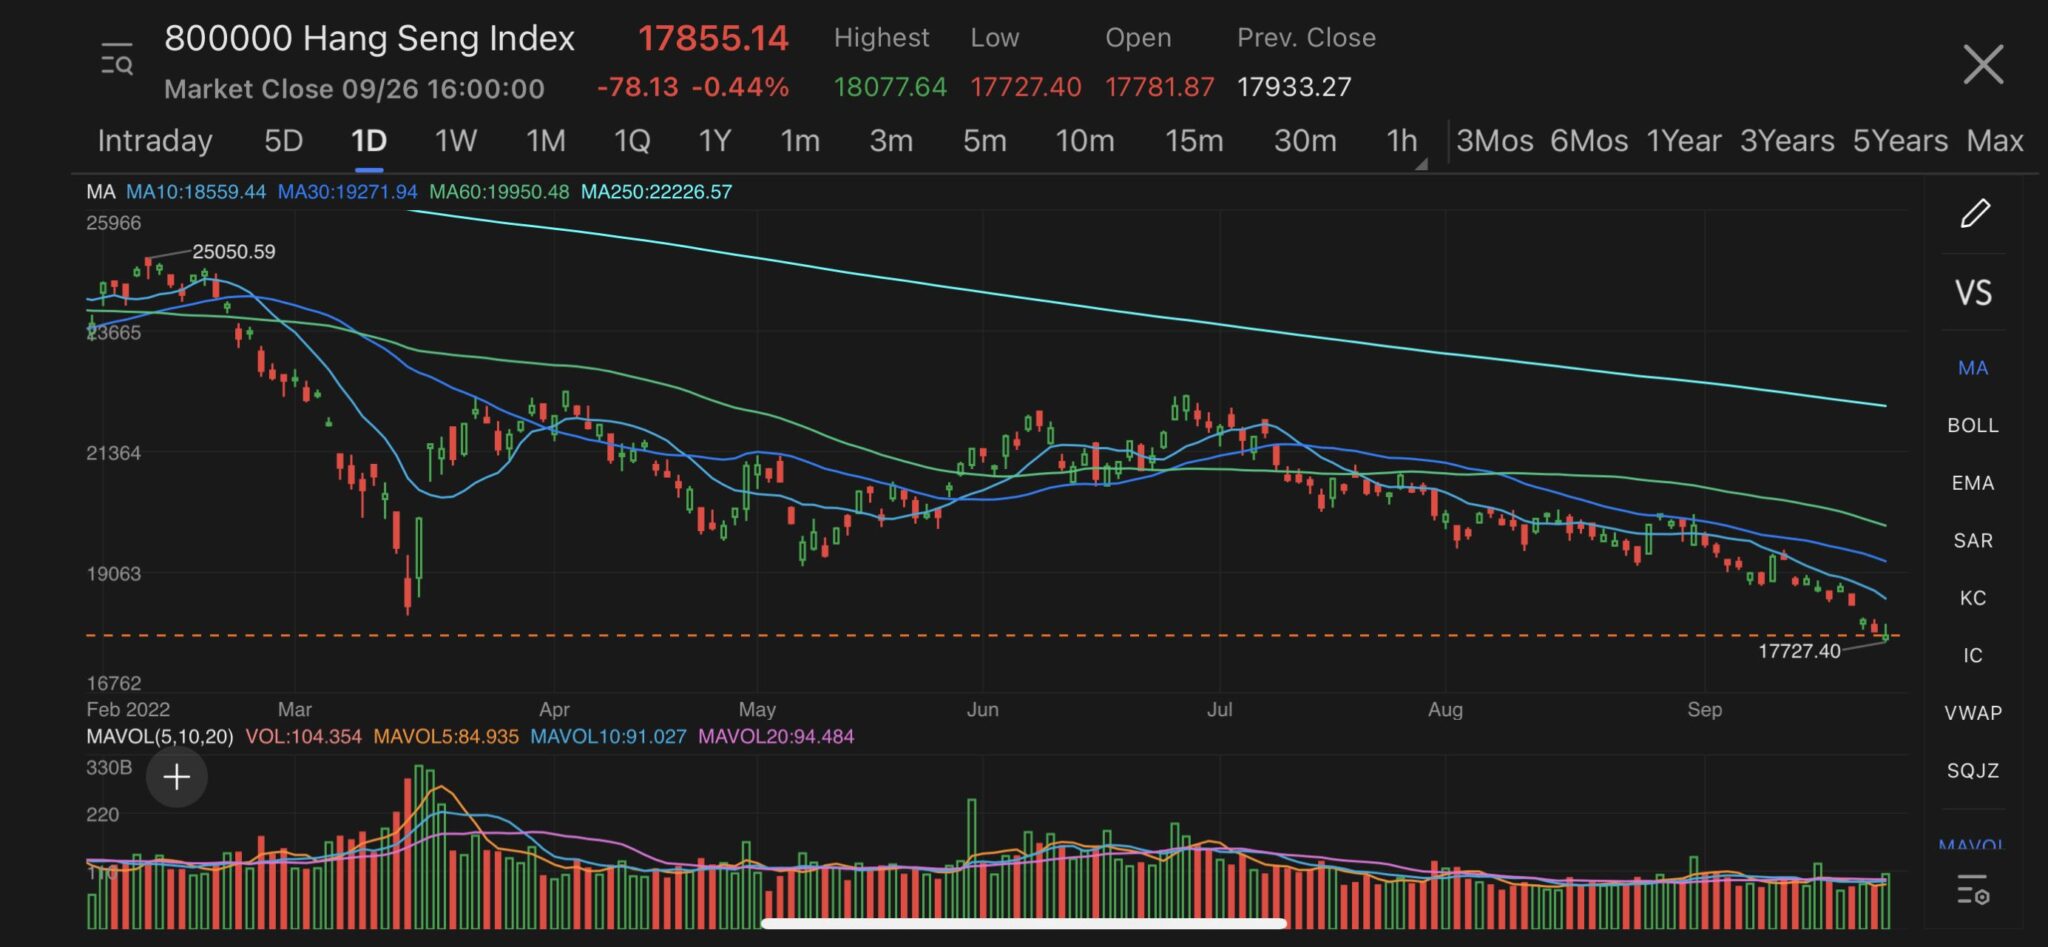Select the pencil drawing tool
This screenshot has width=2048, height=947.
1974,213
